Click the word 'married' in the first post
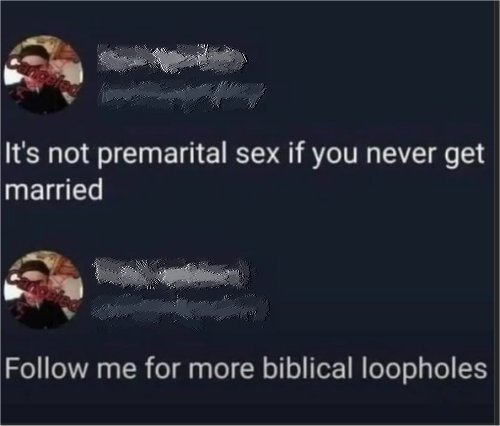Screen dimensions: 500x426 pyautogui.click(x=54, y=189)
